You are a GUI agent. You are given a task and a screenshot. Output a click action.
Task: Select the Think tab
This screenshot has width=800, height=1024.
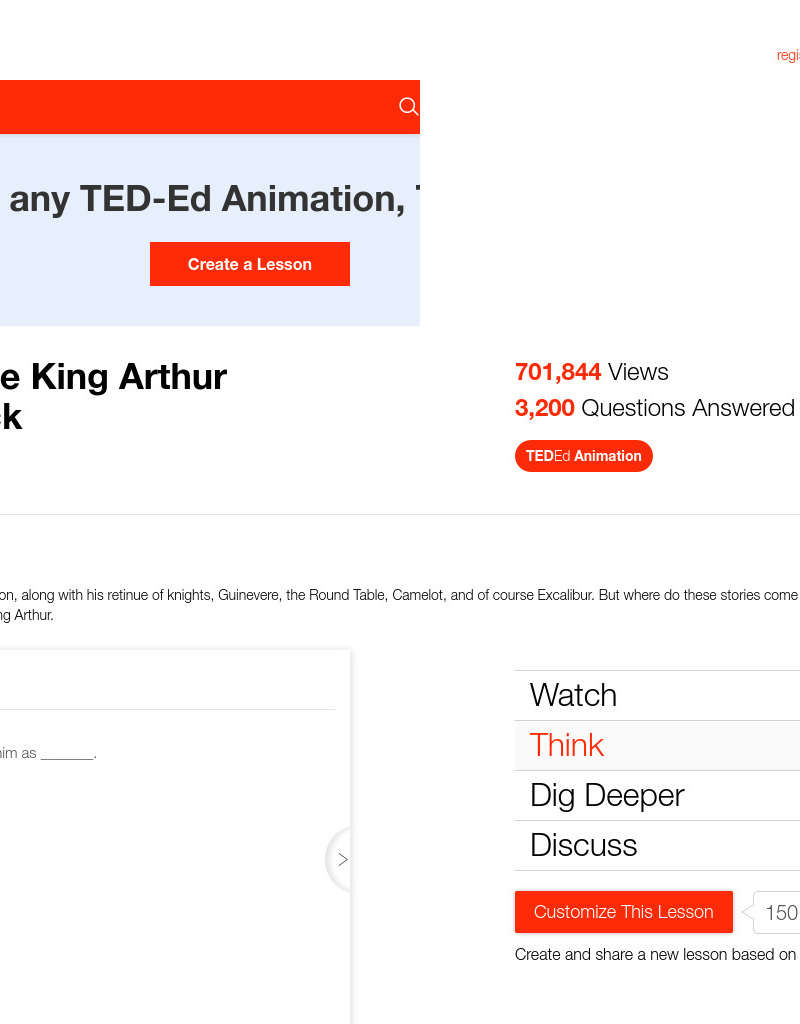(566, 745)
